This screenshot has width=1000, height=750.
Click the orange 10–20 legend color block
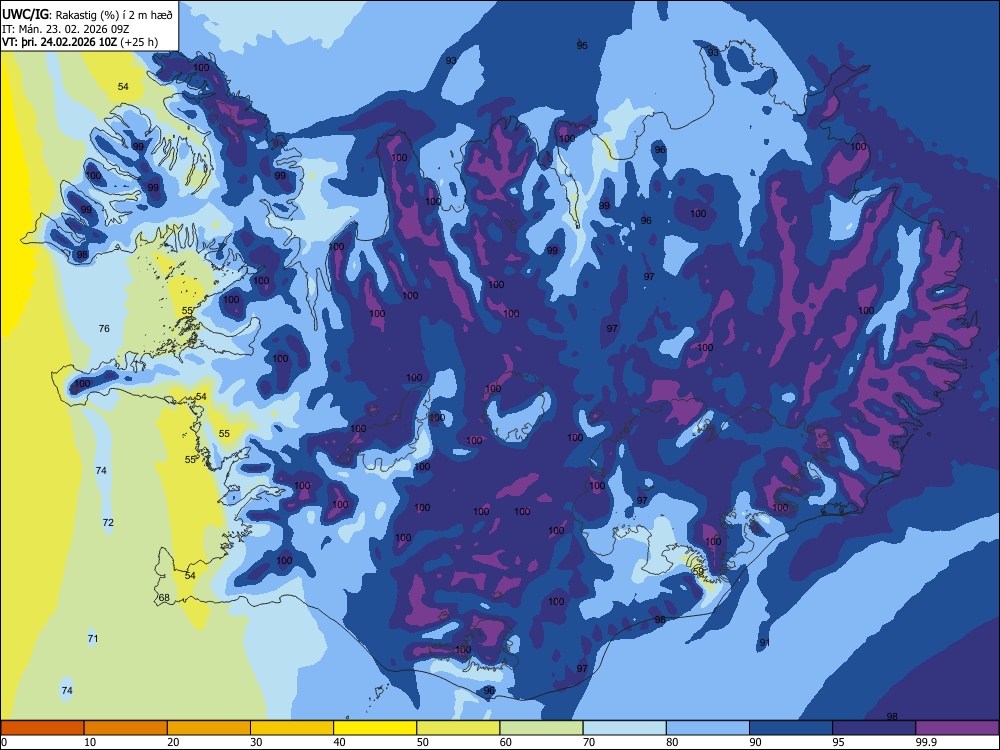(x=126, y=728)
